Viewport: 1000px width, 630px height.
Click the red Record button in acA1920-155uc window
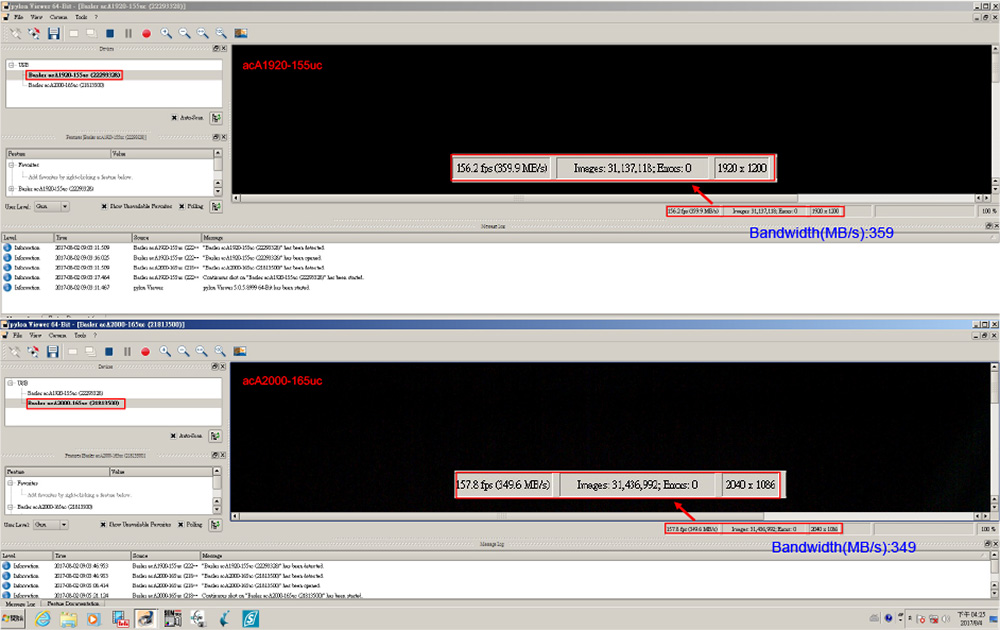[x=146, y=33]
